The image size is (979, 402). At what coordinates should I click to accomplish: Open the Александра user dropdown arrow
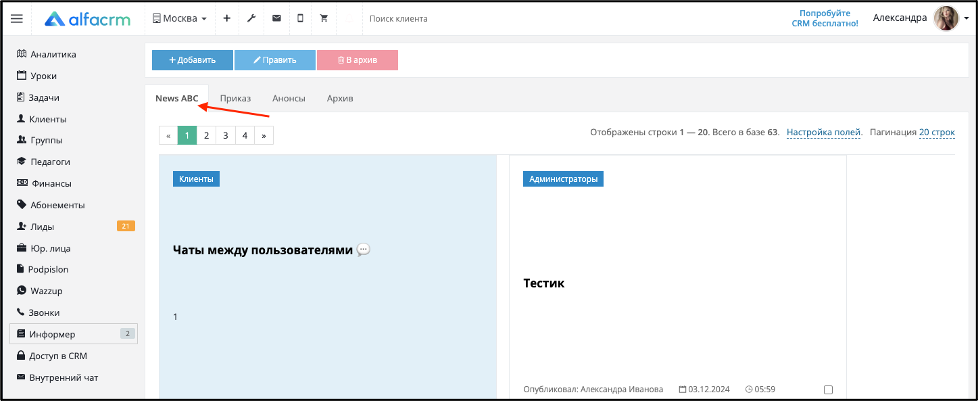(x=965, y=19)
